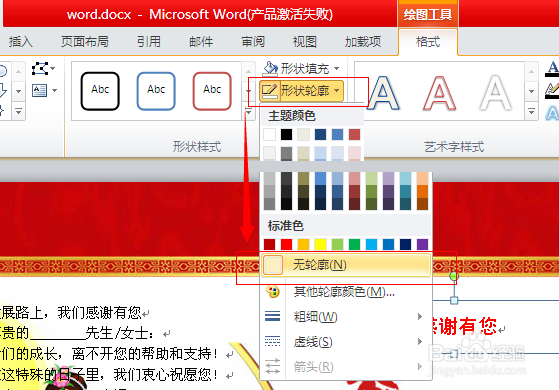Pick the standard green color swatch
This screenshot has width=559, height=390.
(354, 245)
